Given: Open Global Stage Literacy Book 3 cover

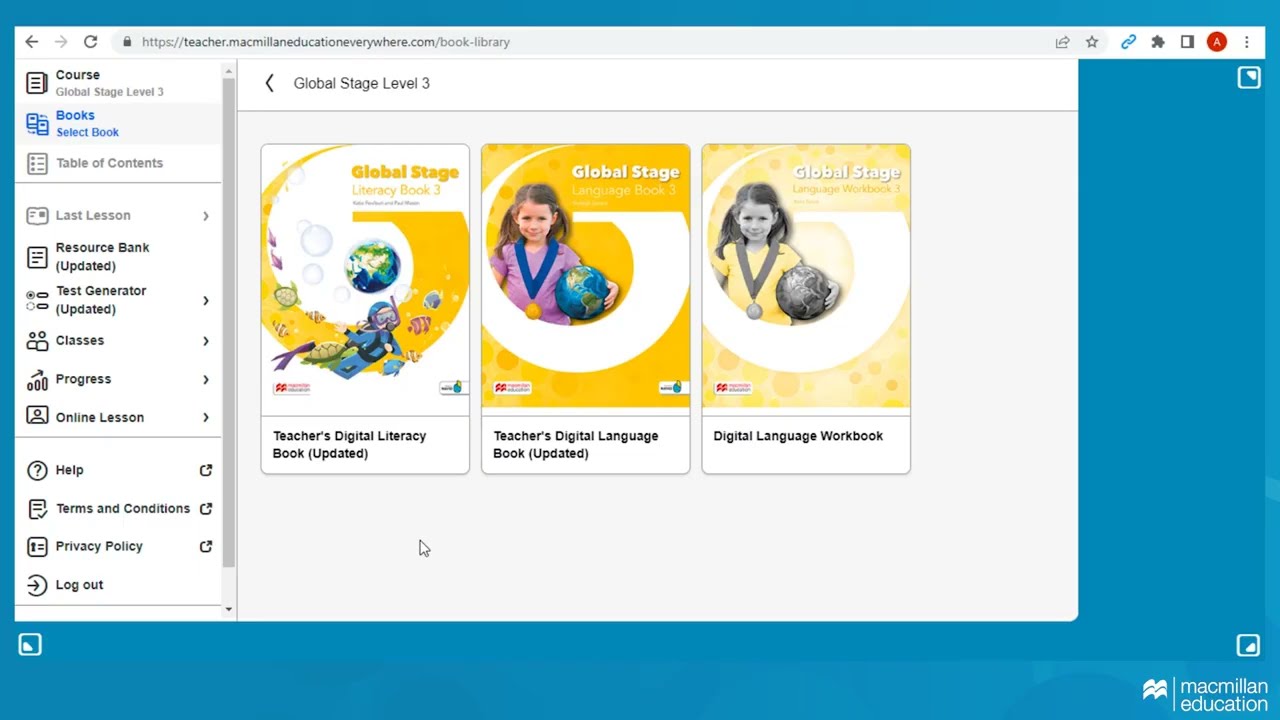Looking at the screenshot, I should [365, 276].
